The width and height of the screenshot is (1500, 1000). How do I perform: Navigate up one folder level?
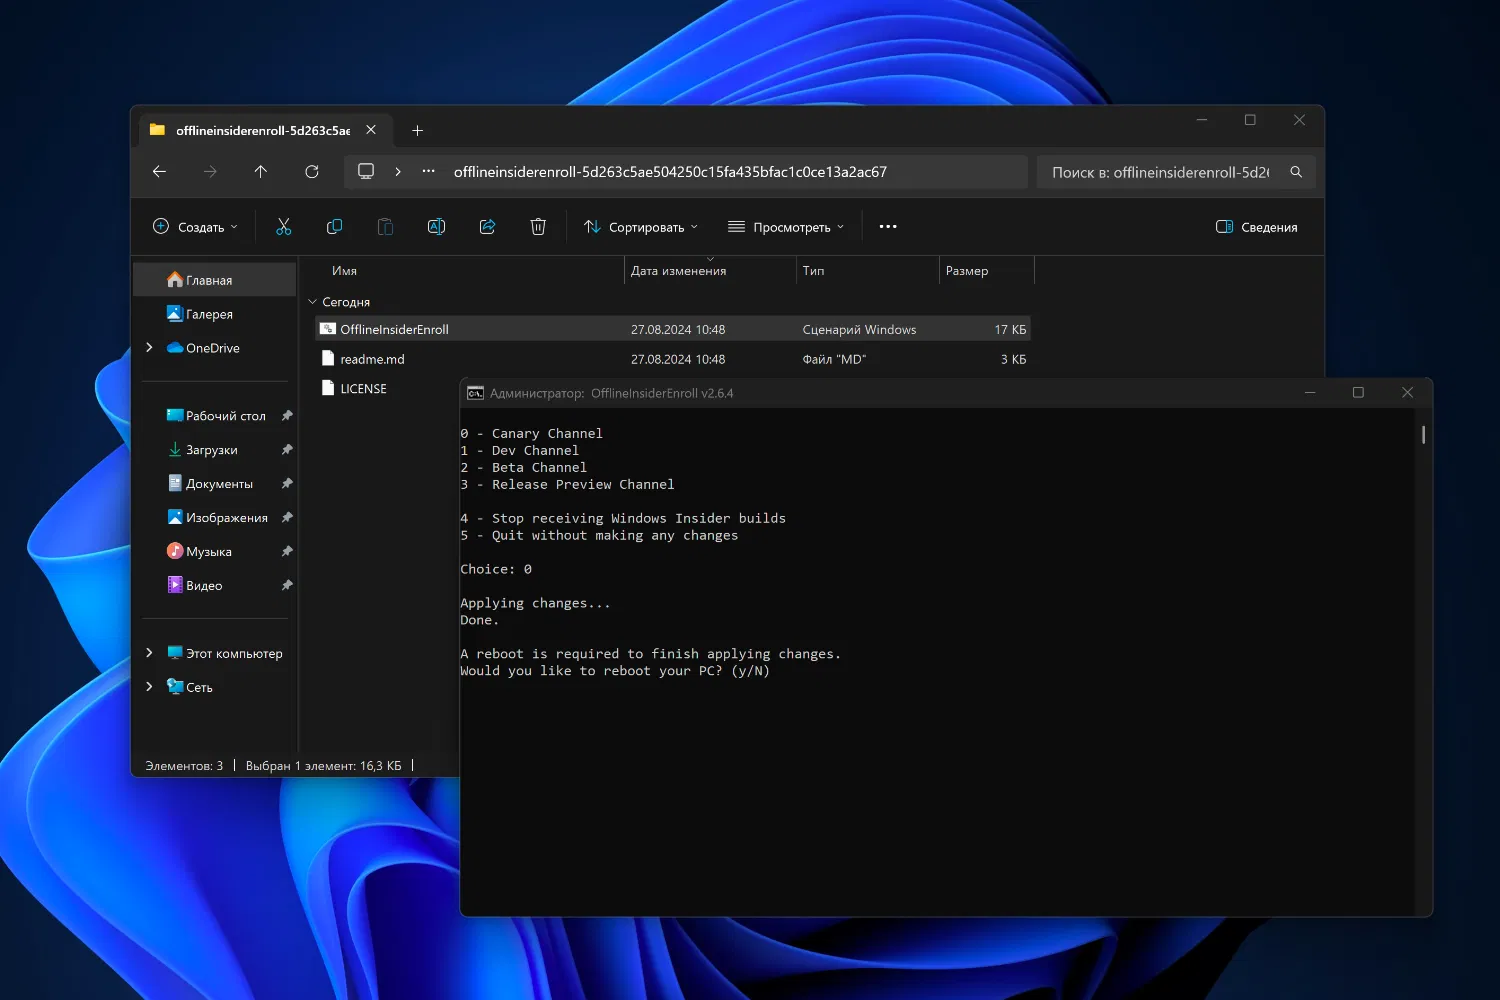click(x=261, y=172)
